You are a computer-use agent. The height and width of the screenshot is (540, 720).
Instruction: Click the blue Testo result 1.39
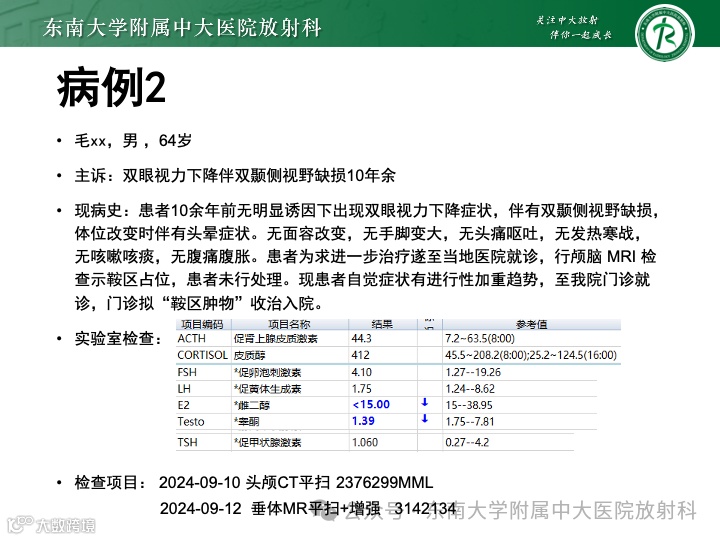[x=363, y=421]
